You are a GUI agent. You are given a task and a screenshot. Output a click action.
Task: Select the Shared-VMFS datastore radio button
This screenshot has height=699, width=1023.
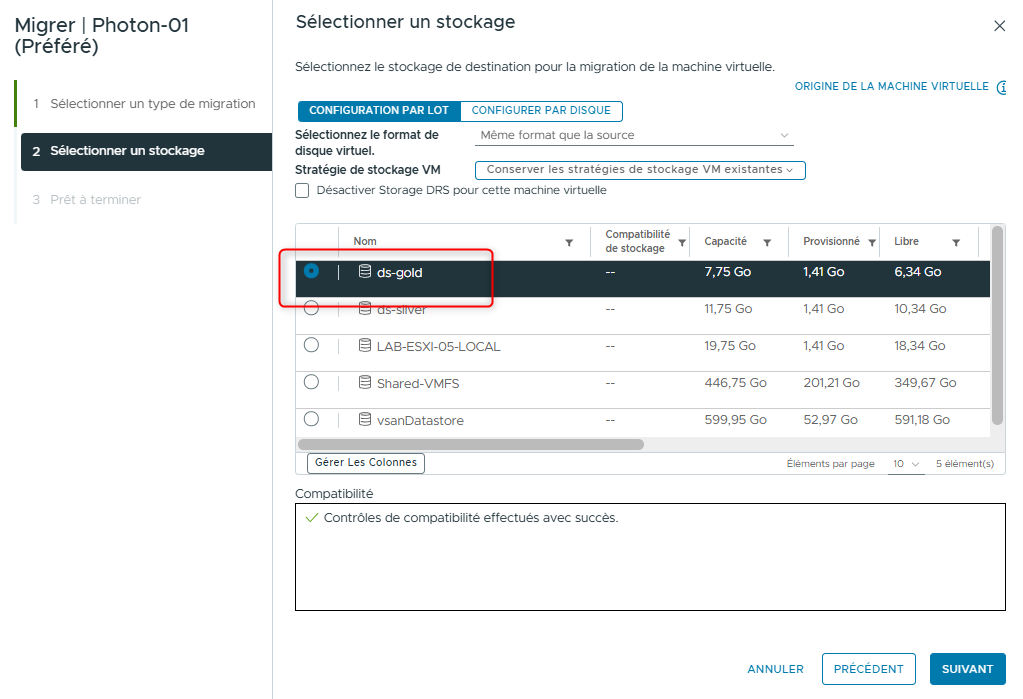click(311, 383)
